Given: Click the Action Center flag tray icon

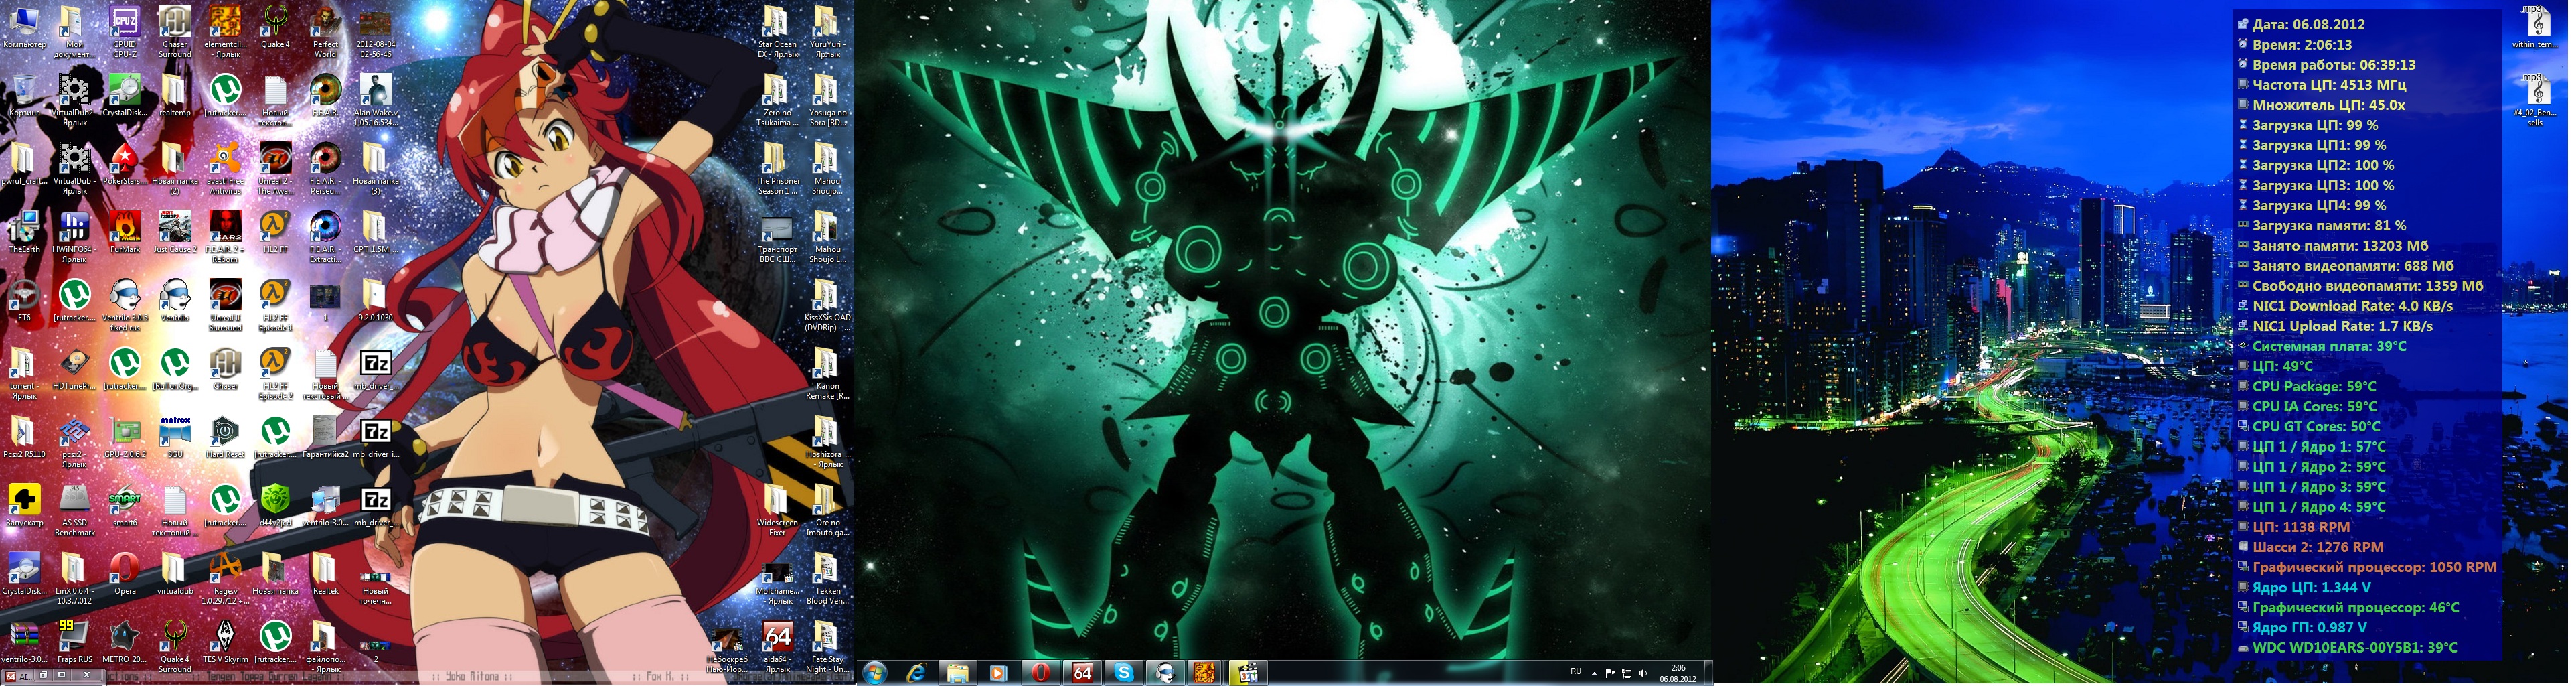Looking at the screenshot, I should point(1610,673).
